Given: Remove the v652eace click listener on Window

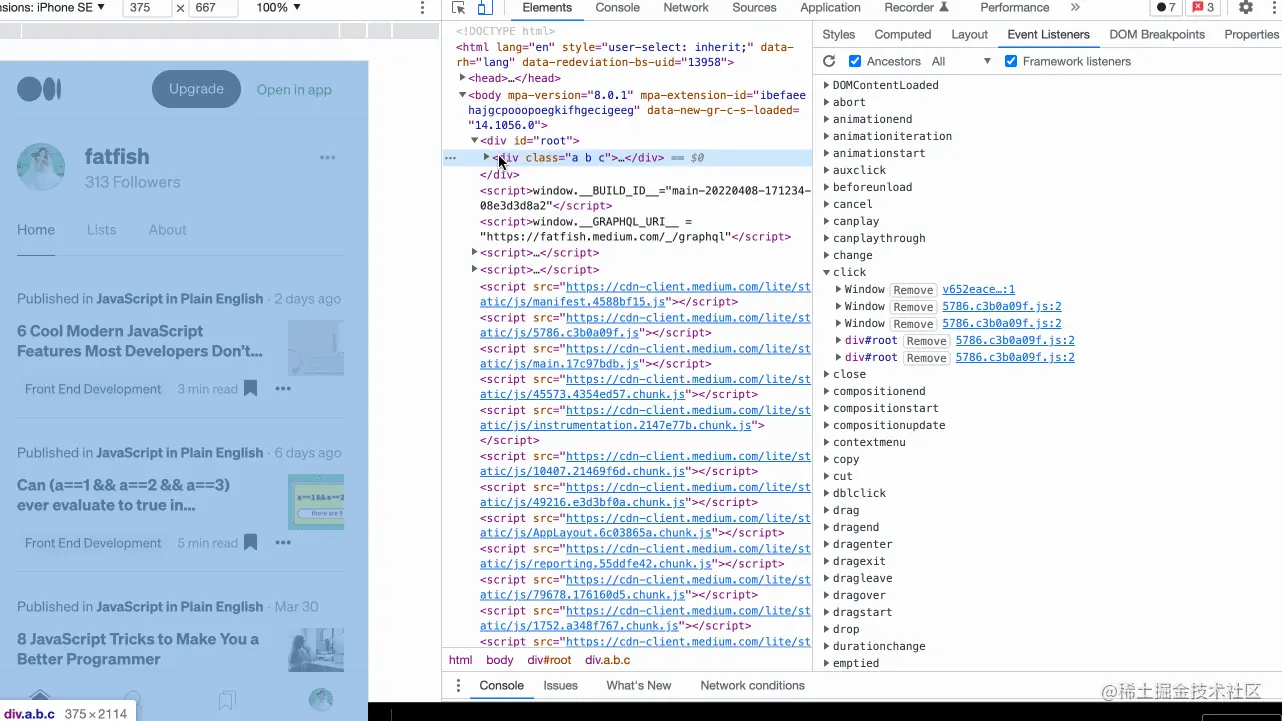Looking at the screenshot, I should [x=913, y=290].
